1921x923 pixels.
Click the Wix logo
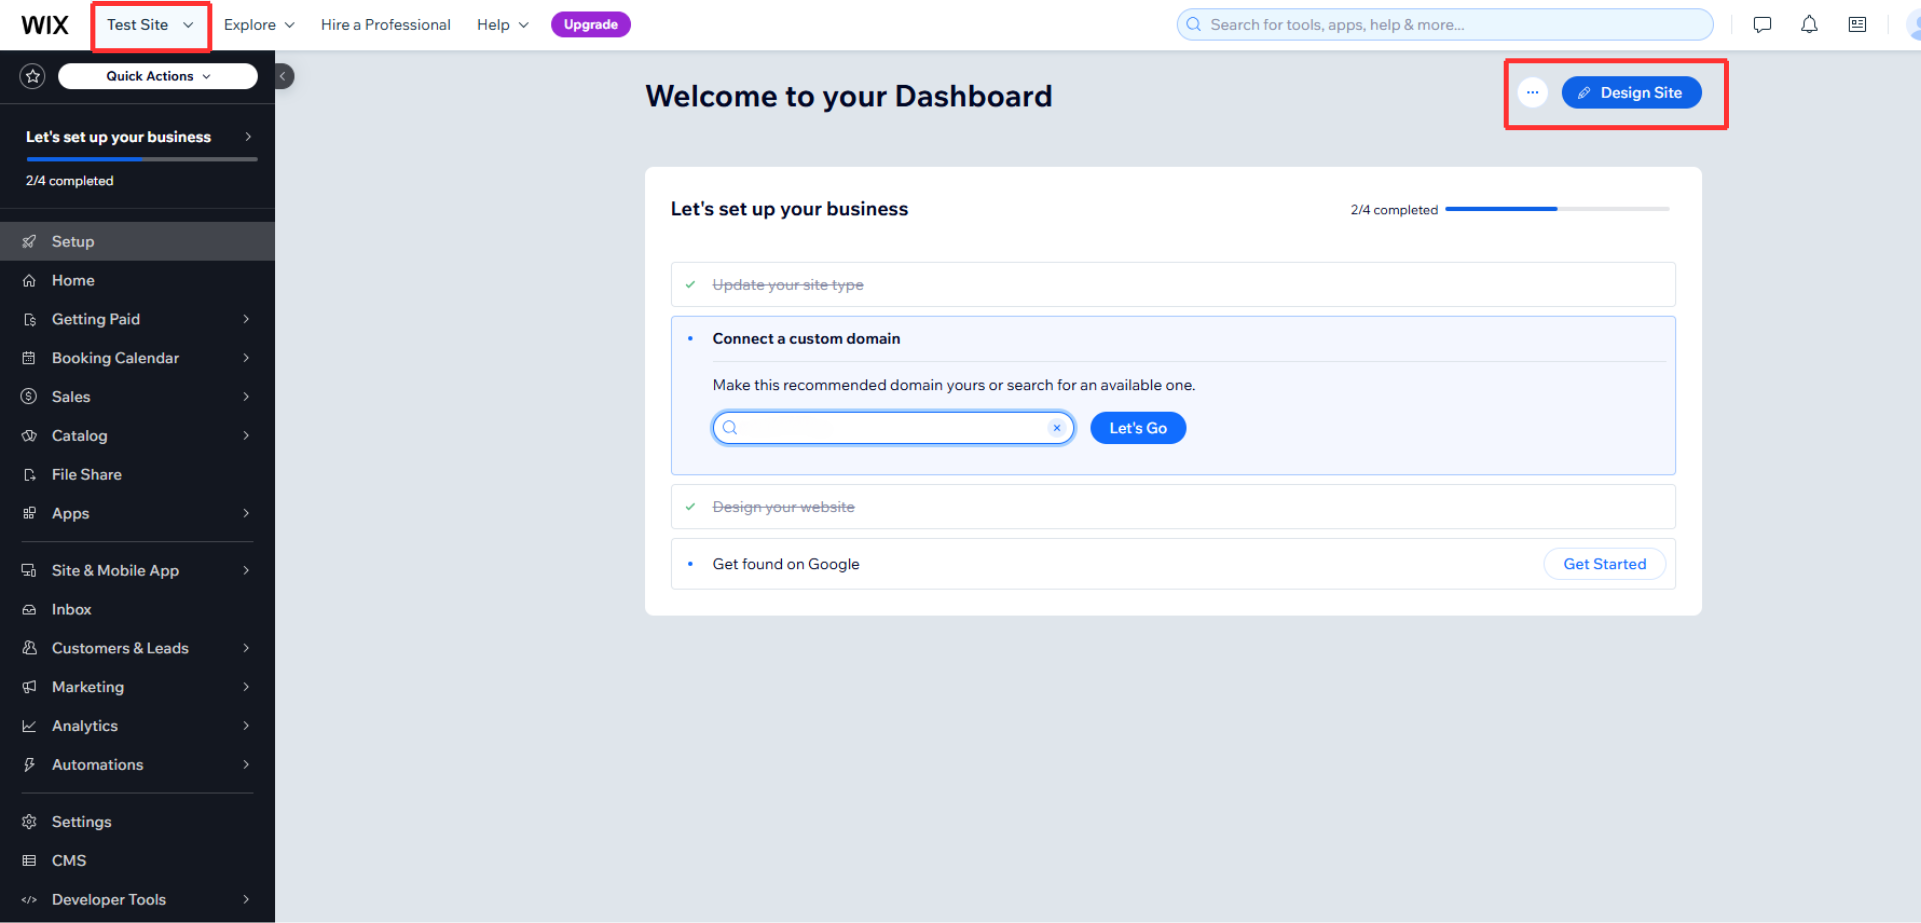click(45, 25)
